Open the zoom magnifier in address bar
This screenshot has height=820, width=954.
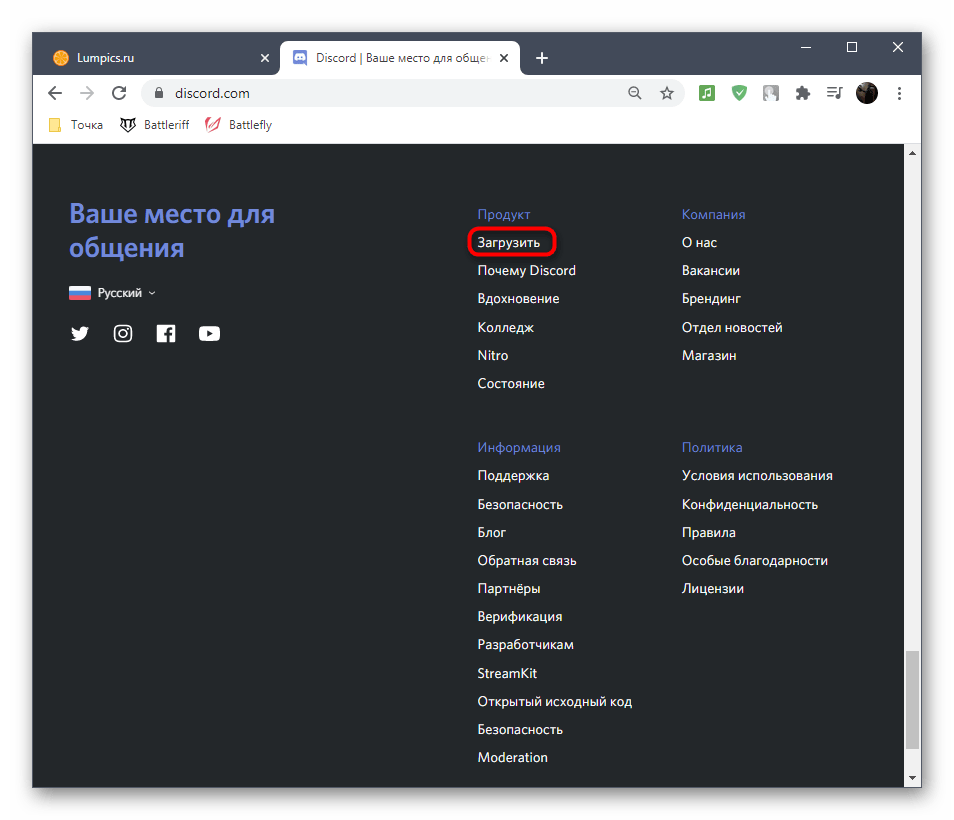(x=635, y=93)
